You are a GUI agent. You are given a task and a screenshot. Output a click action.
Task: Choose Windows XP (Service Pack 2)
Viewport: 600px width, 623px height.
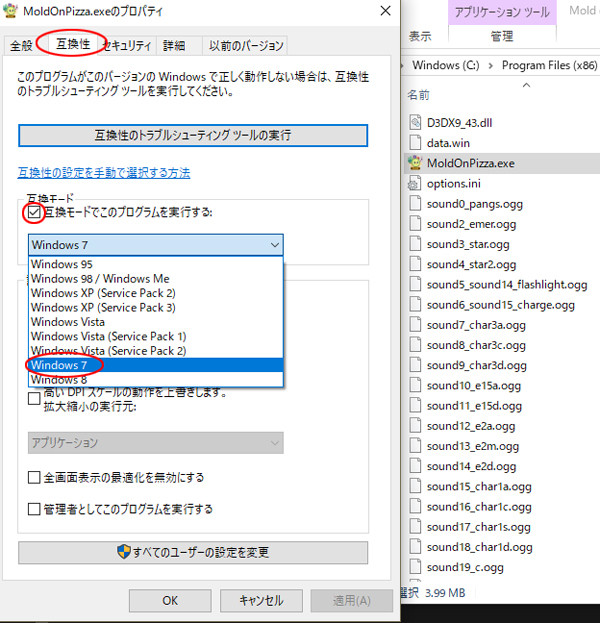[155, 293]
